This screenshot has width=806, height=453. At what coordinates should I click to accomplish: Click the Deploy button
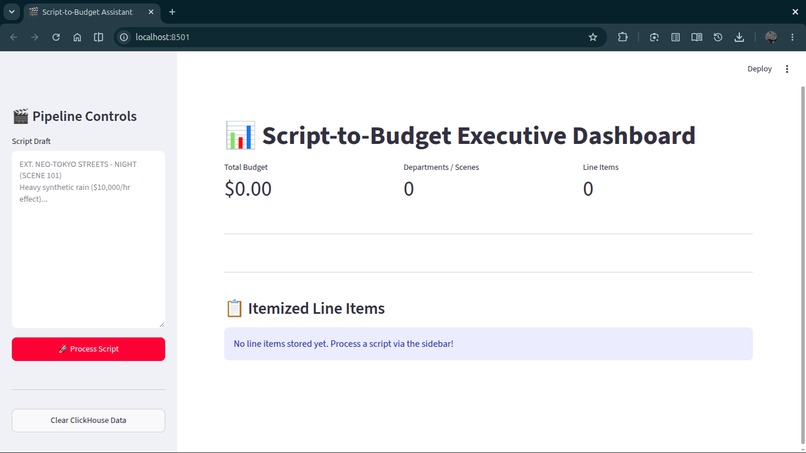[x=759, y=69]
